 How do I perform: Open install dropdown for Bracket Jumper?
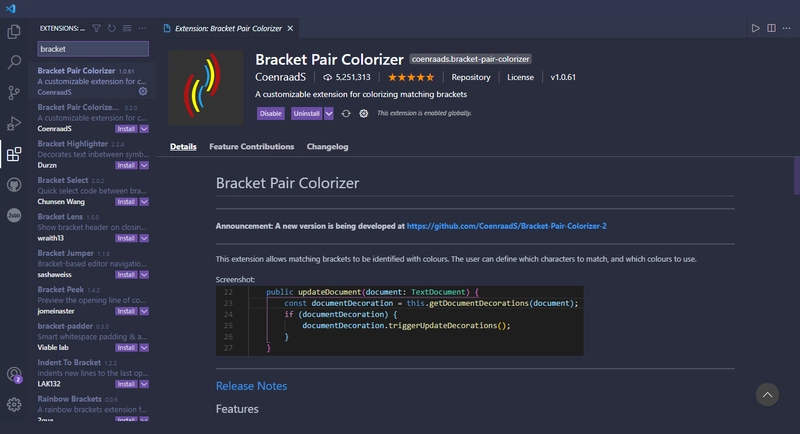144,275
